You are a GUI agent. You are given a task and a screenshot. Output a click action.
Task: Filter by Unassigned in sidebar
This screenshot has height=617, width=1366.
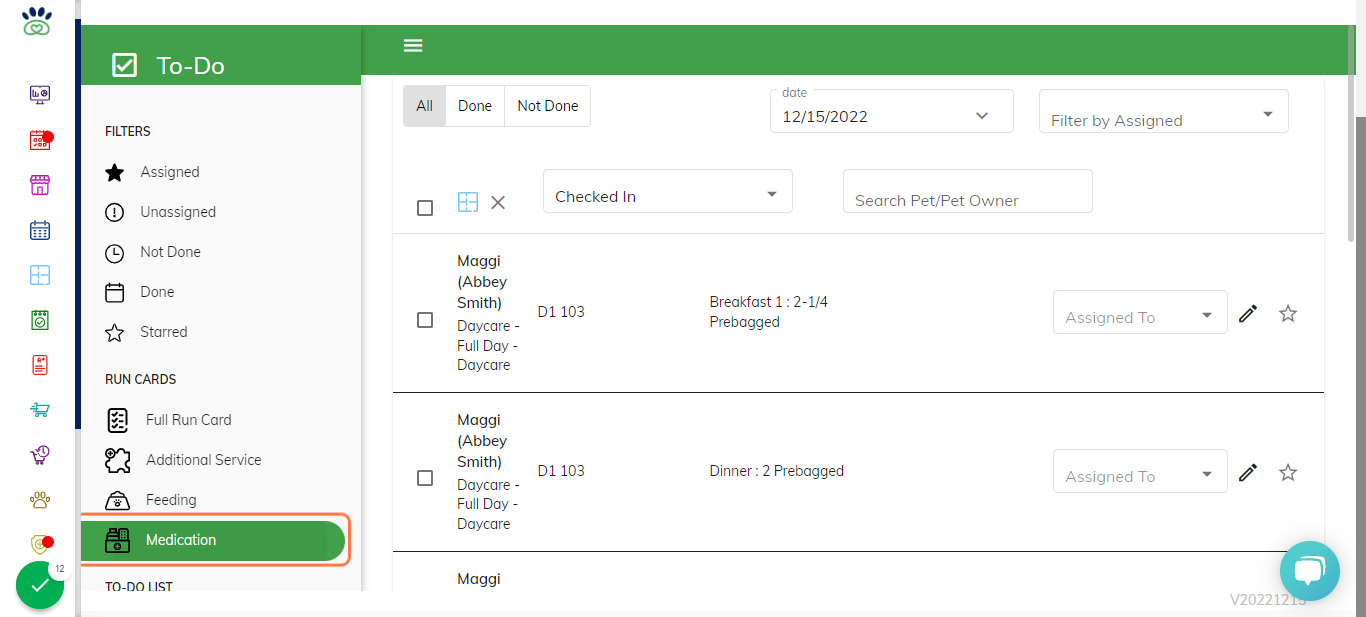[160, 212]
